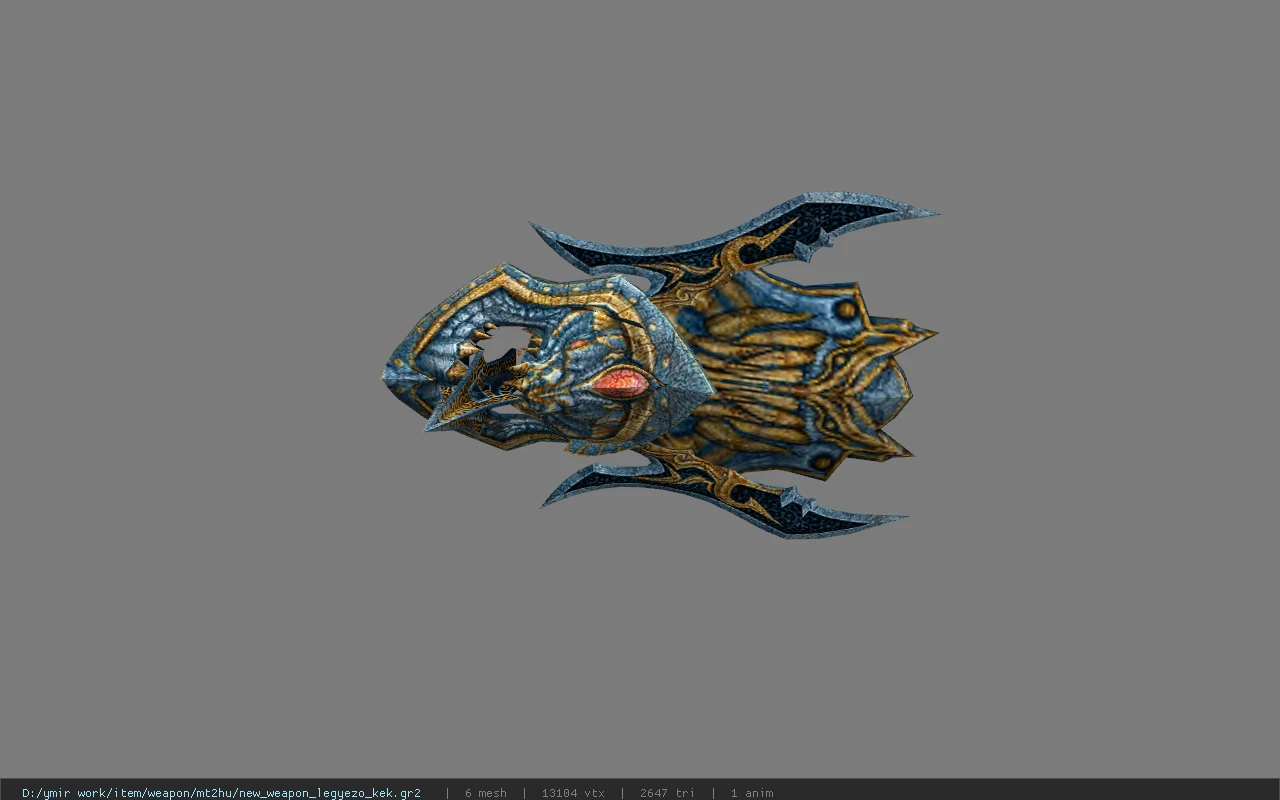Click the "1 anim" status entry
Image resolution: width=1280 pixels, height=800 pixels.
click(751, 793)
